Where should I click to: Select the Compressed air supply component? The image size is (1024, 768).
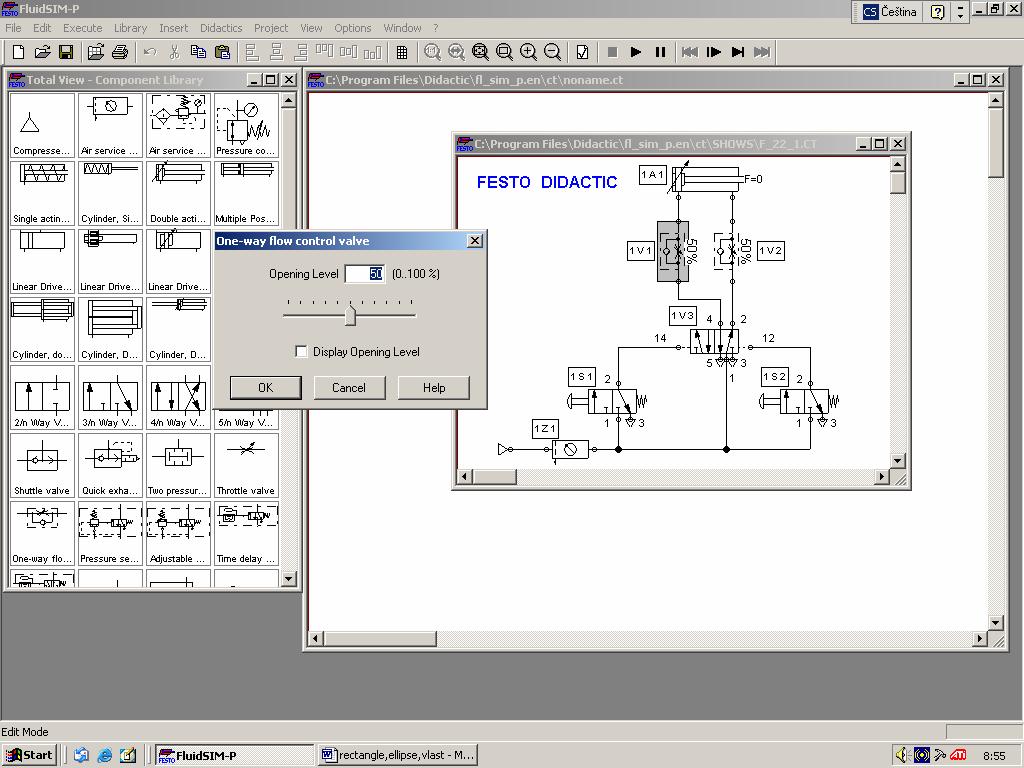42,125
